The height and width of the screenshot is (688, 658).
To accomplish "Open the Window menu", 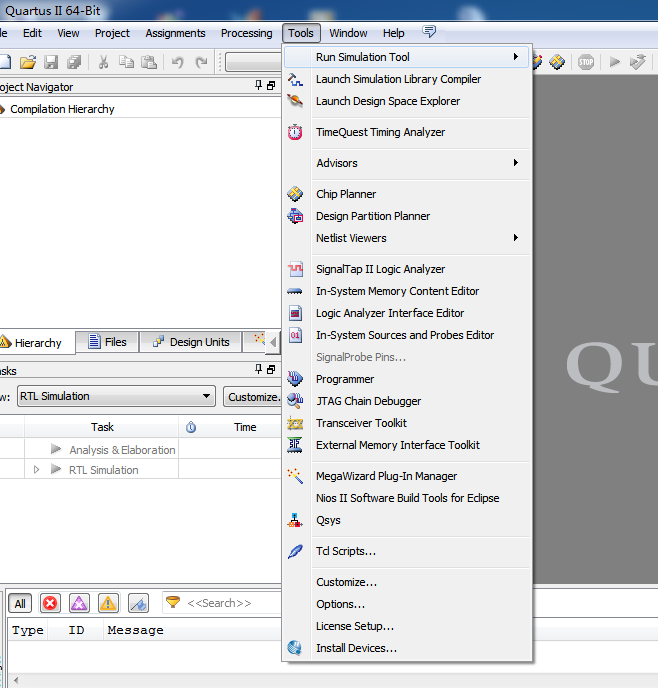I will [x=348, y=33].
